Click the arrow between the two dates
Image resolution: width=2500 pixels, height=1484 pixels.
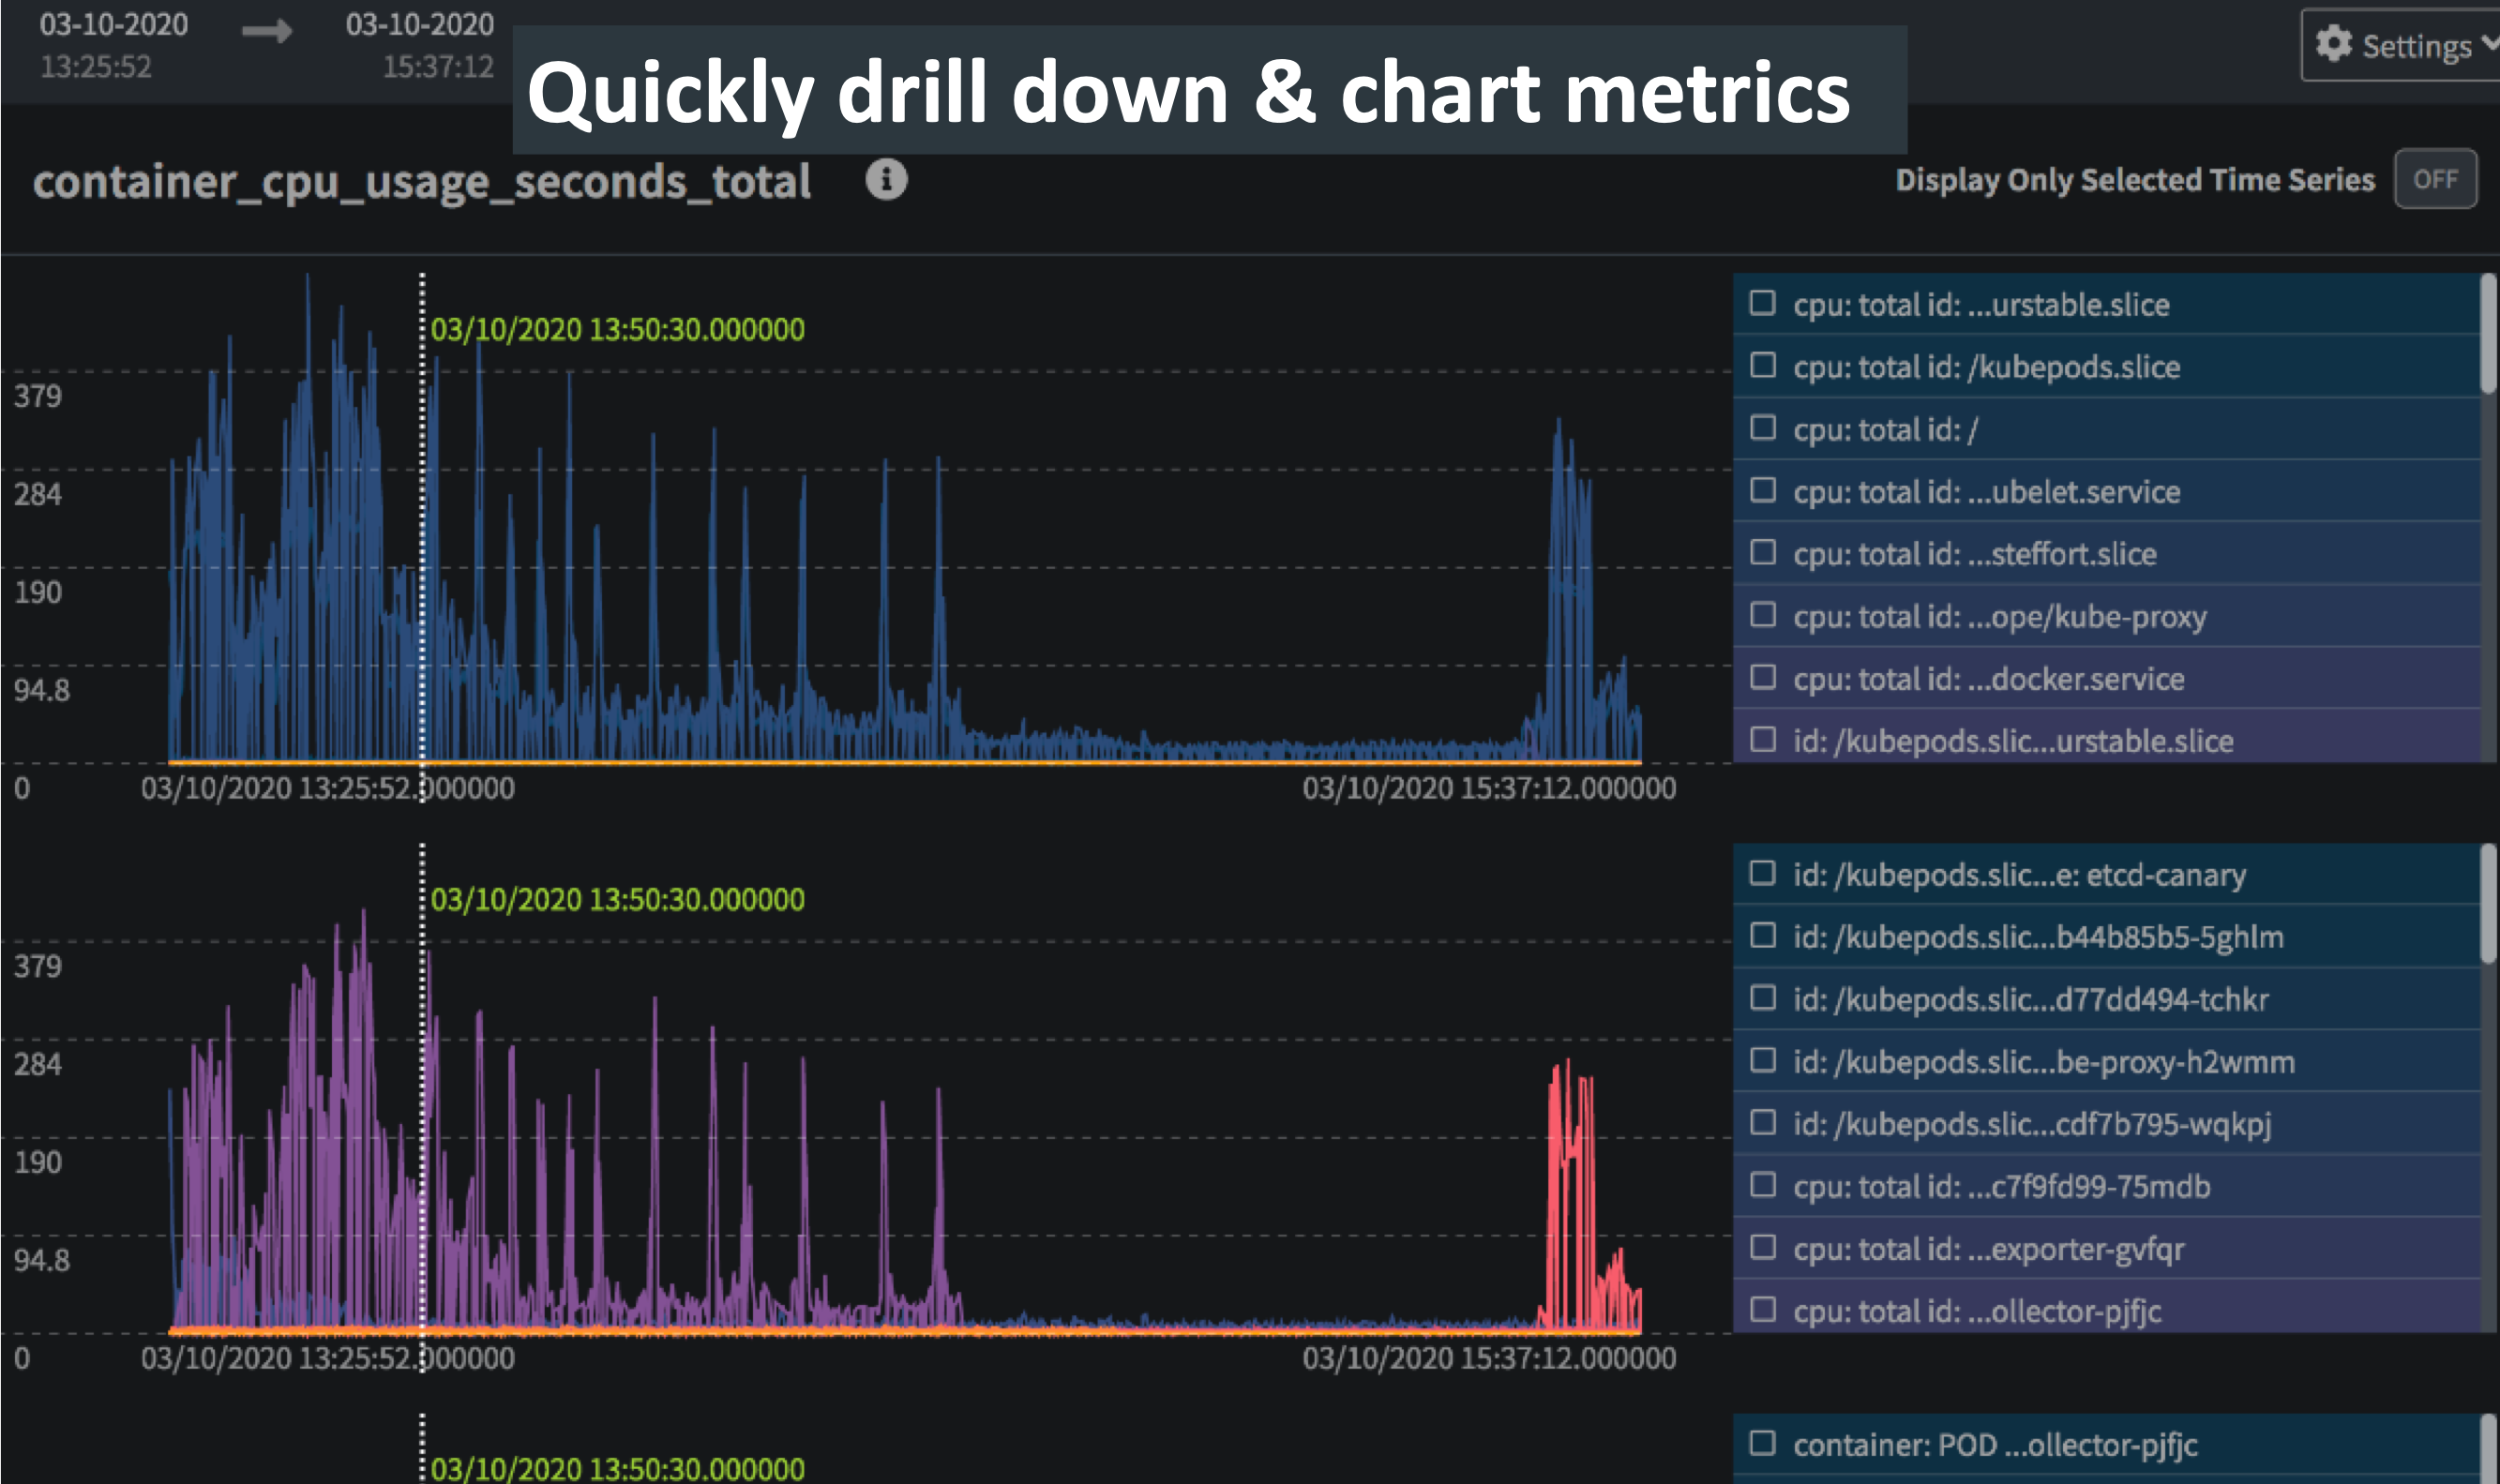coord(265,30)
